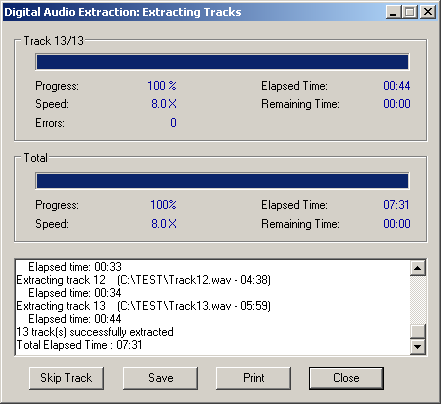Viewport: 441px width, 404px height.
Task: Click the Total Progress value 100%
Action: [163, 205]
